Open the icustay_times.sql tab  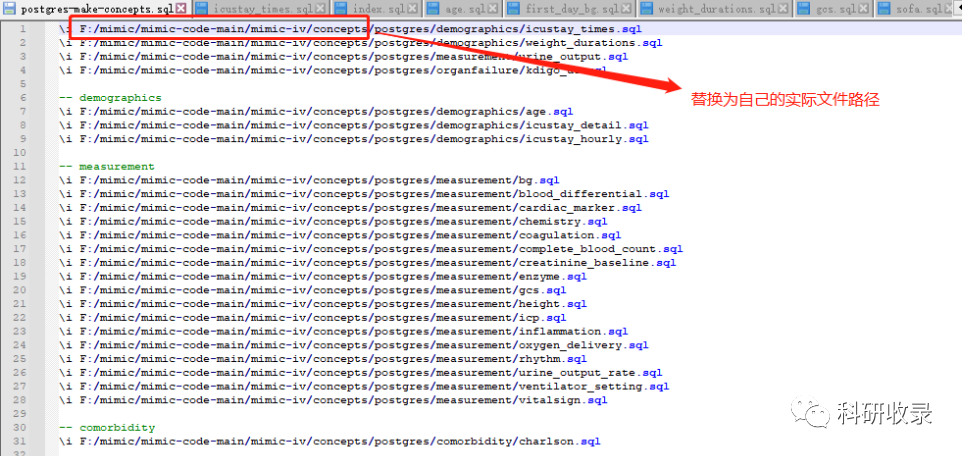(x=261, y=9)
